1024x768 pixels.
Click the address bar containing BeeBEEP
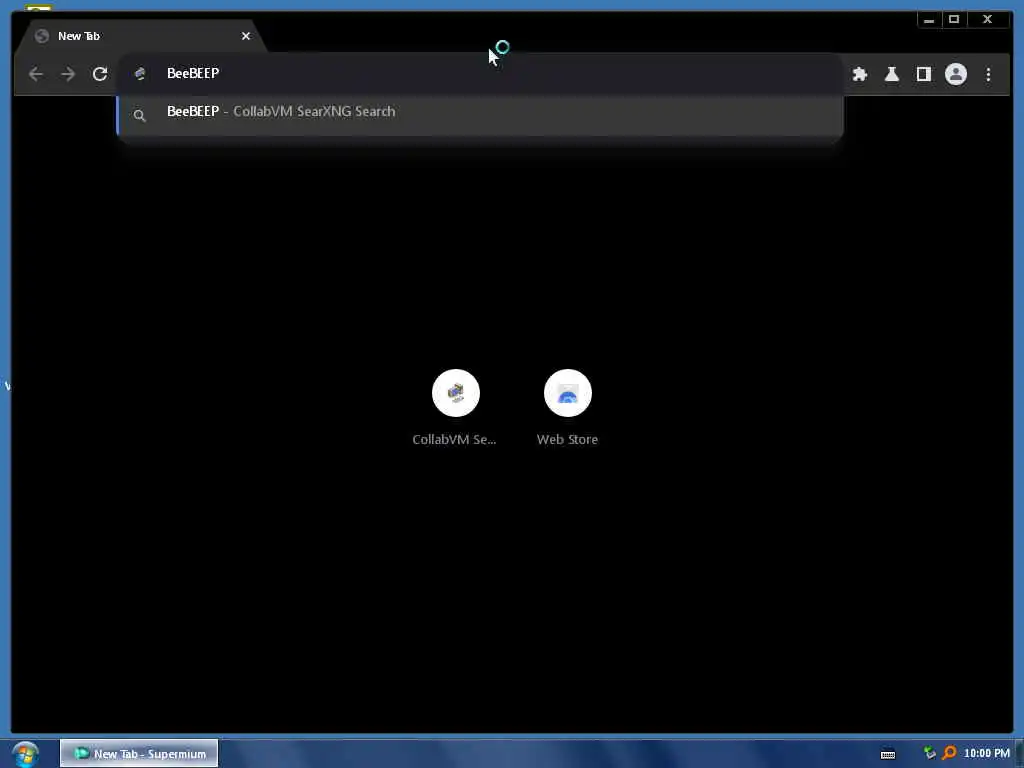(x=480, y=73)
